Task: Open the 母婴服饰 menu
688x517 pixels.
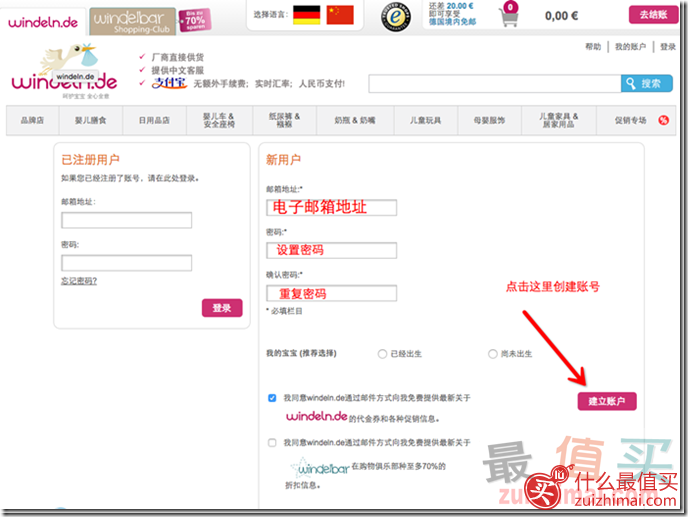Action: click(489, 120)
